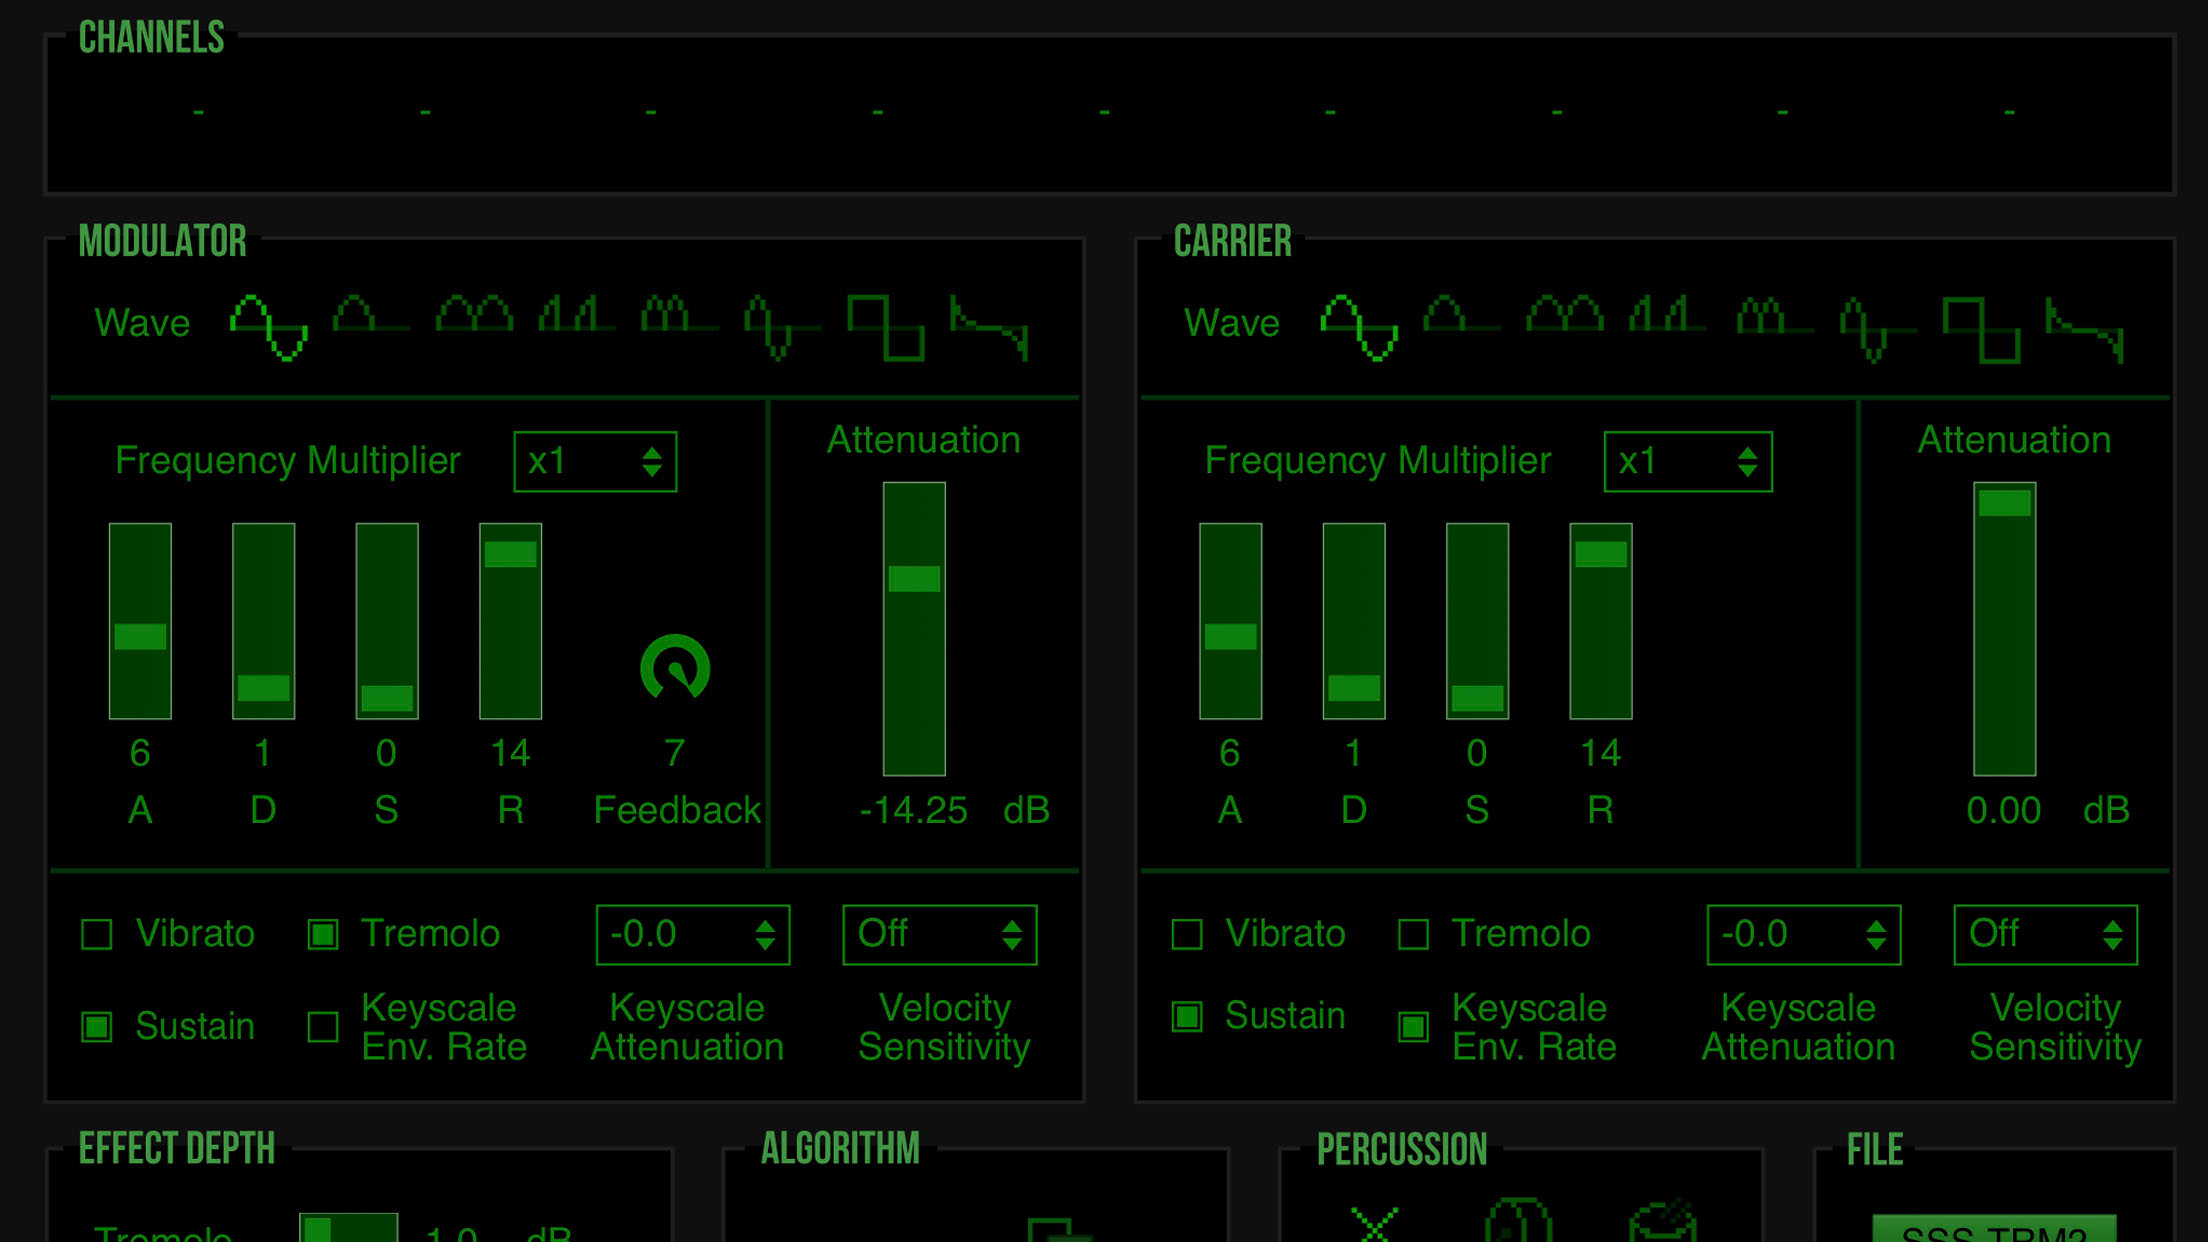Open Carrier Frequency Multiplier dropdown
The image size is (2208, 1242).
pos(1687,462)
